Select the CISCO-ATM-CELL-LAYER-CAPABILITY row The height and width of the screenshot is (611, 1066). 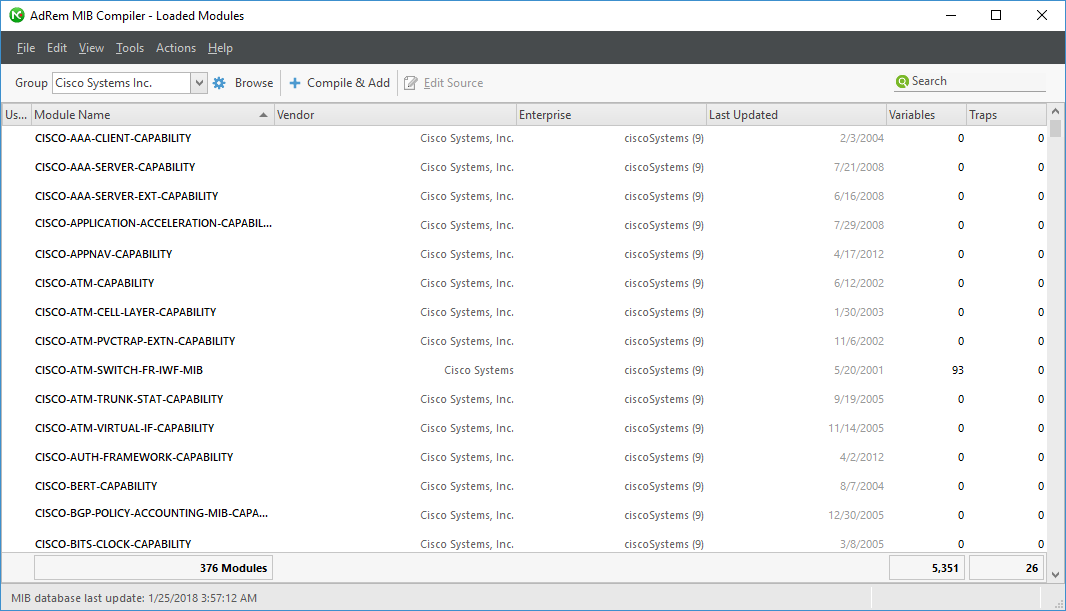(523, 313)
